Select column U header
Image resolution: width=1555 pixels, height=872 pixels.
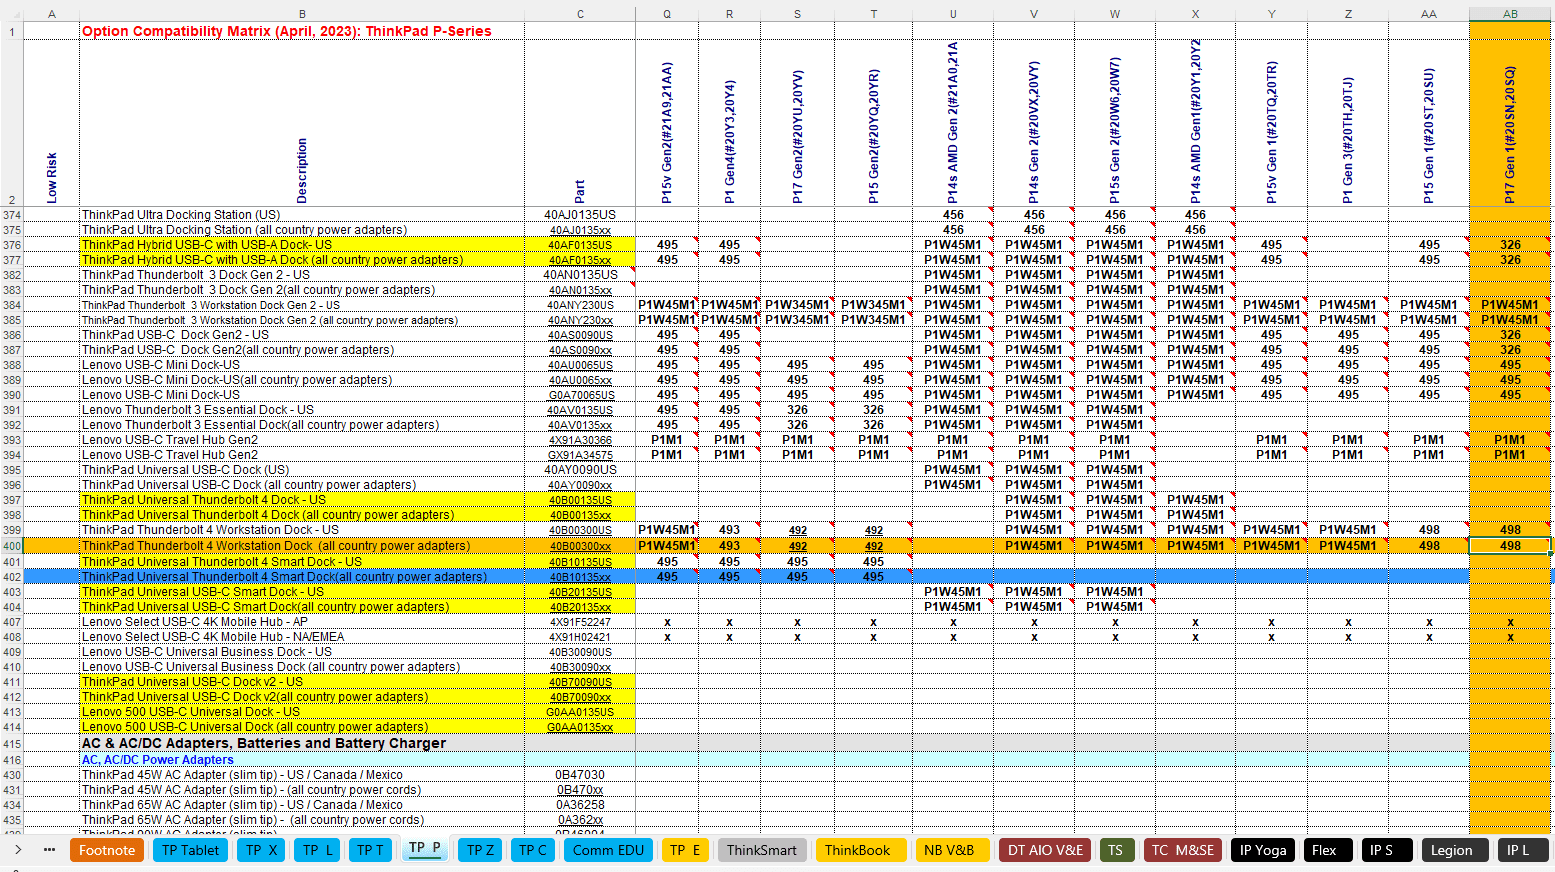pyautogui.click(x=953, y=14)
